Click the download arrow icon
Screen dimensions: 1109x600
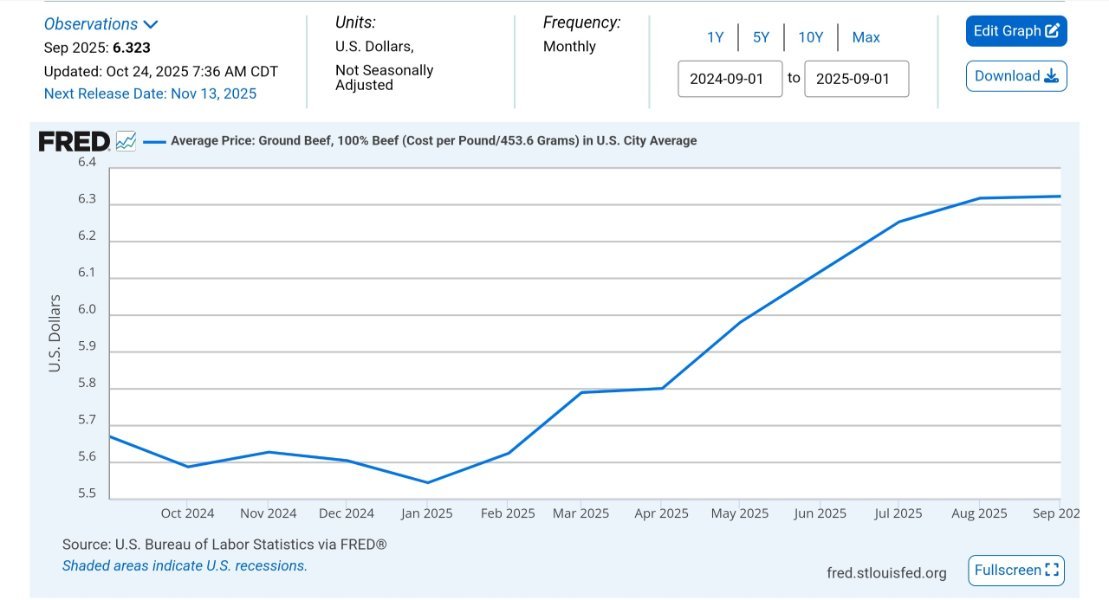pos(1051,77)
